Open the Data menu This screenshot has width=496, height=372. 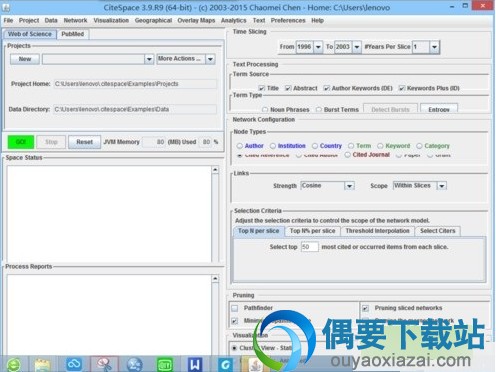[51, 21]
